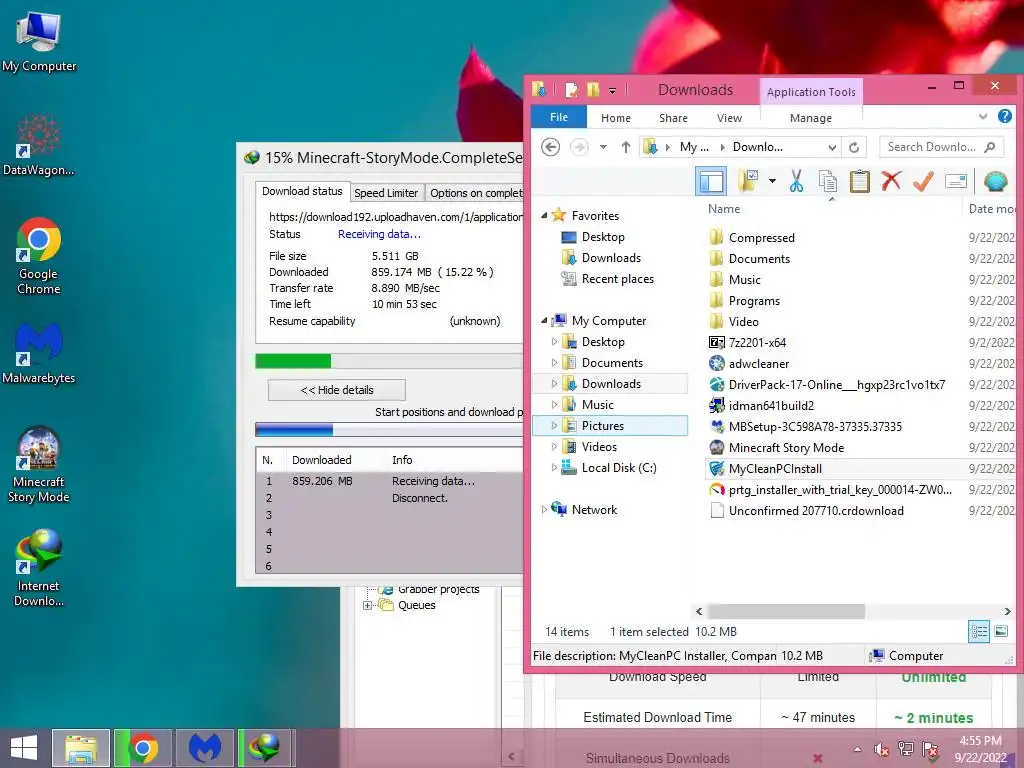Open the address bar history dropdown
The height and width of the screenshot is (768, 1024).
coord(832,148)
